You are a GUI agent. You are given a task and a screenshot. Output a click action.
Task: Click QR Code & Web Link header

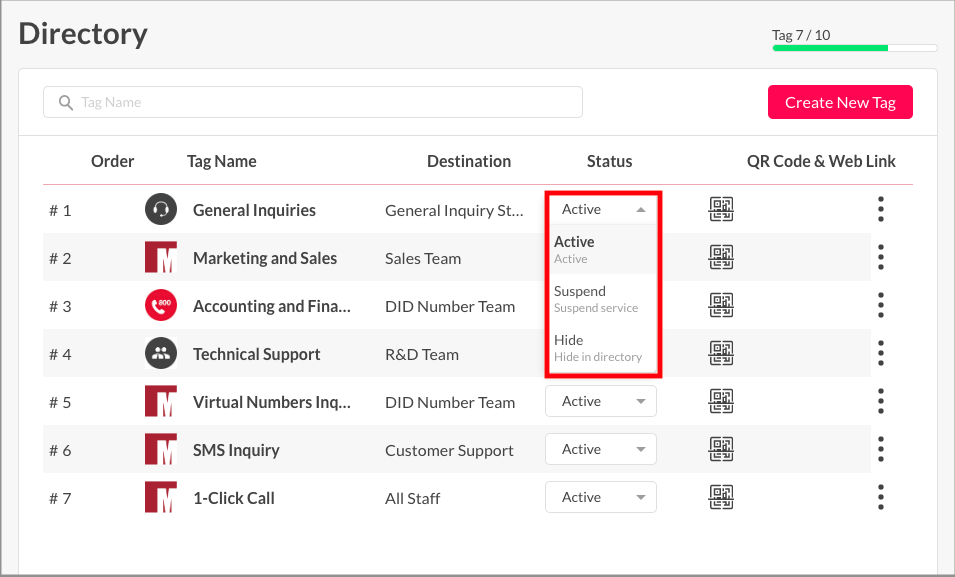[x=821, y=161]
